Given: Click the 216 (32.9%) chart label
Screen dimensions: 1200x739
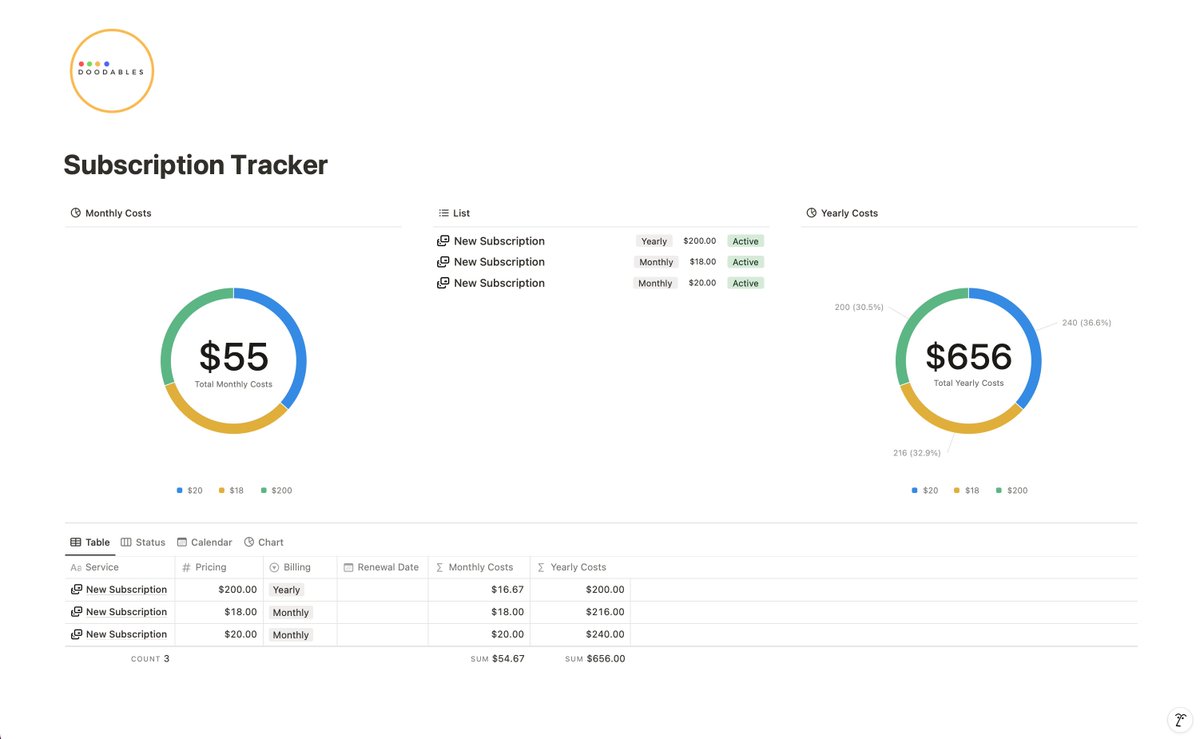Looking at the screenshot, I should point(917,453).
